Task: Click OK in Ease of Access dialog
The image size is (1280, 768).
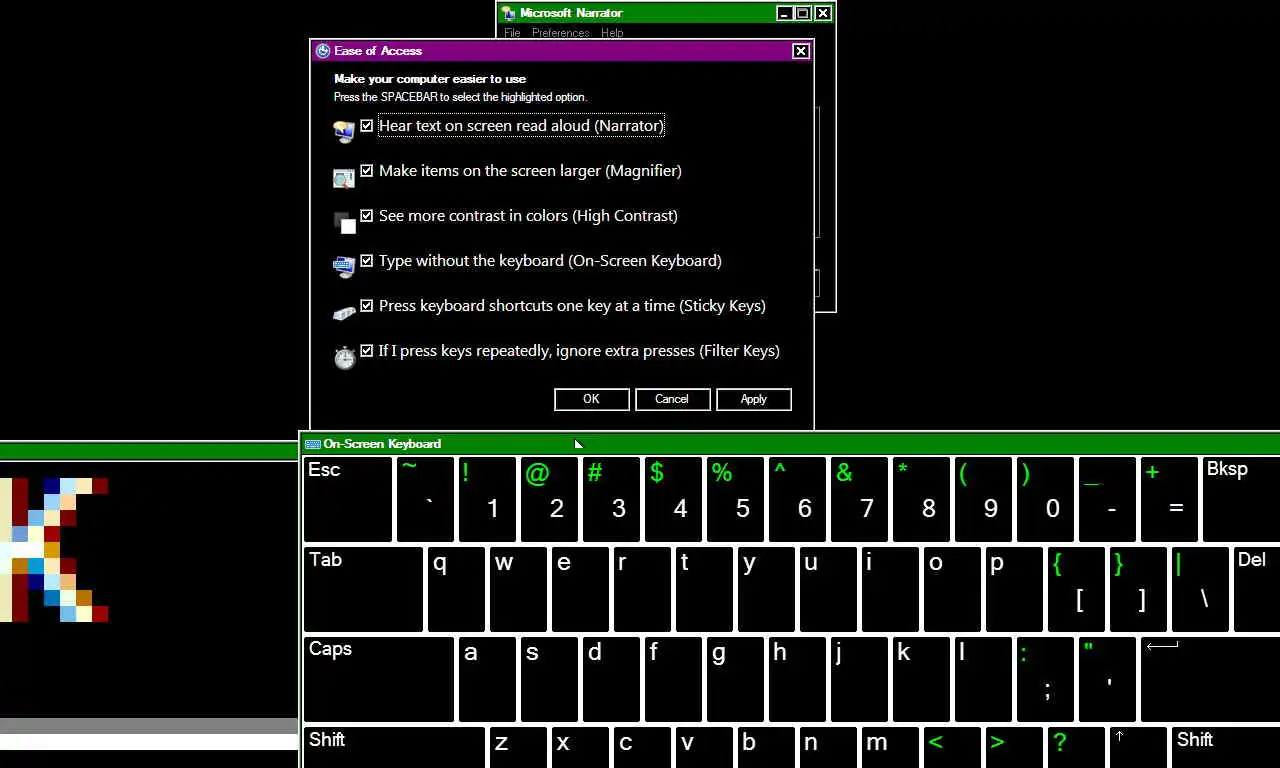Action: point(591,399)
